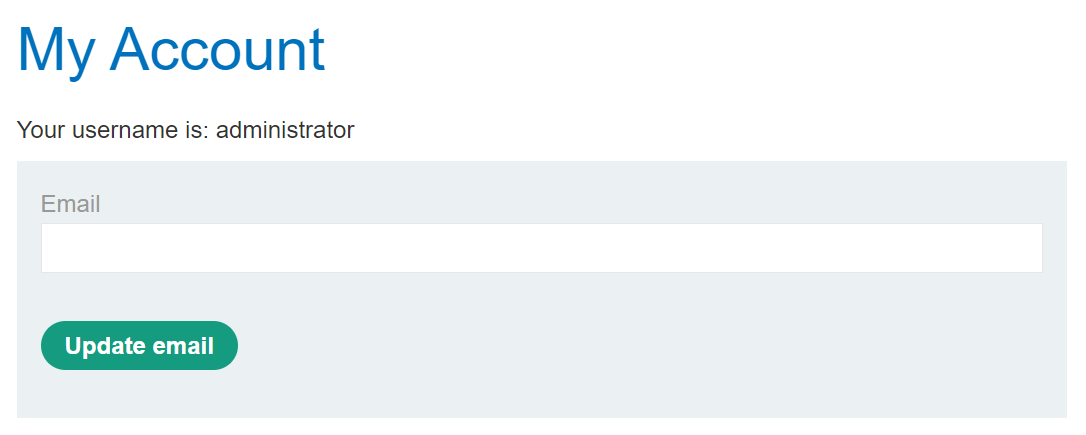Viewport: 1086px width, 435px height.
Task: Click the Update email button
Action: (x=139, y=346)
